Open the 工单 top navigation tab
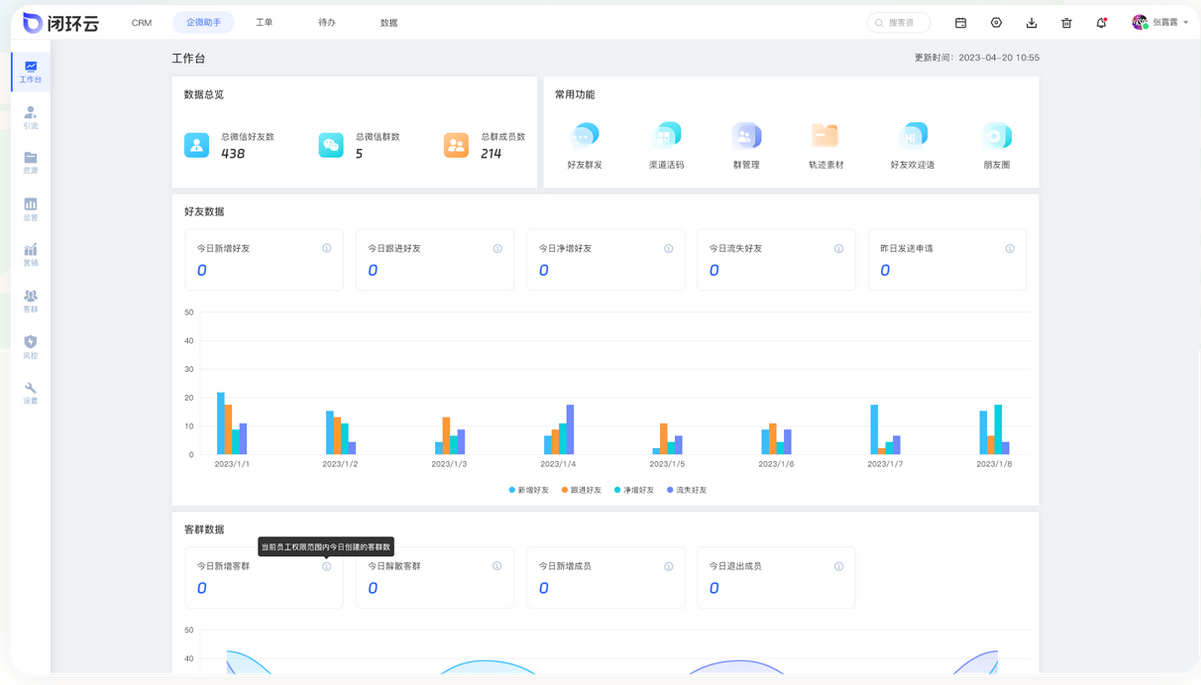Image resolution: width=1201 pixels, height=685 pixels. [264, 22]
